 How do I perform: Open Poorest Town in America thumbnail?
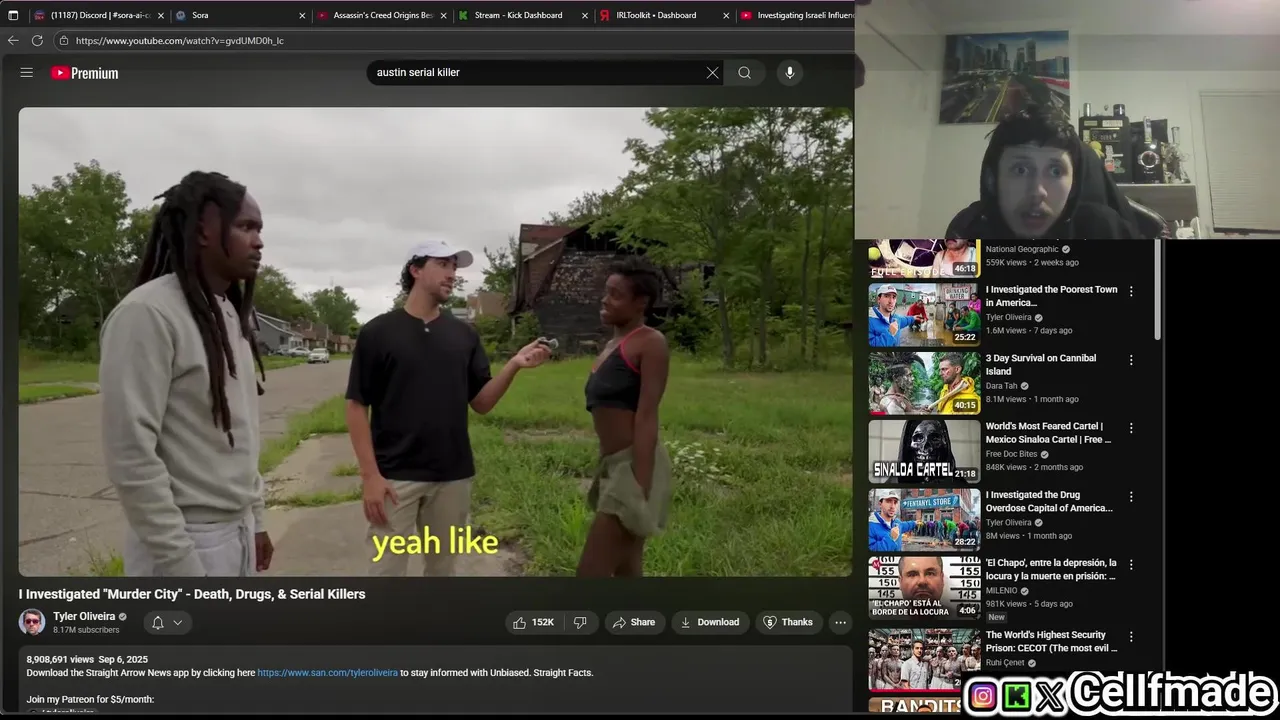[x=924, y=315]
